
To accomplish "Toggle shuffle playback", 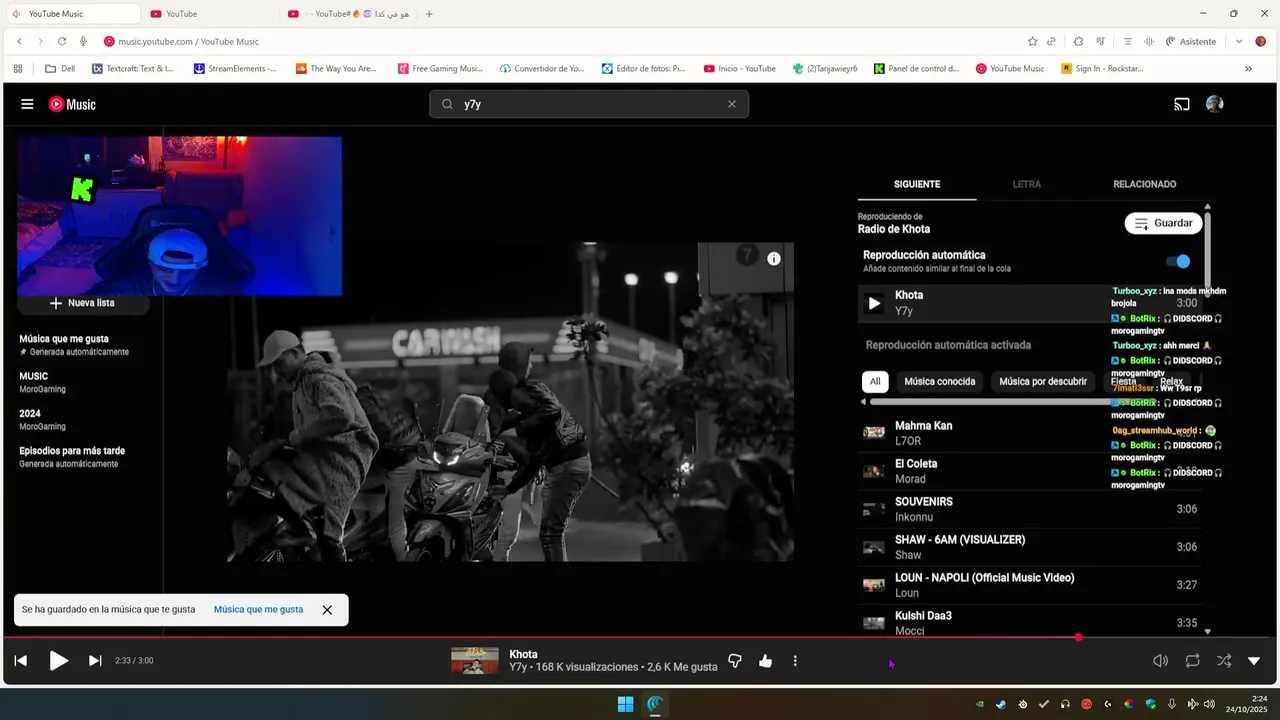I will (1224, 661).
